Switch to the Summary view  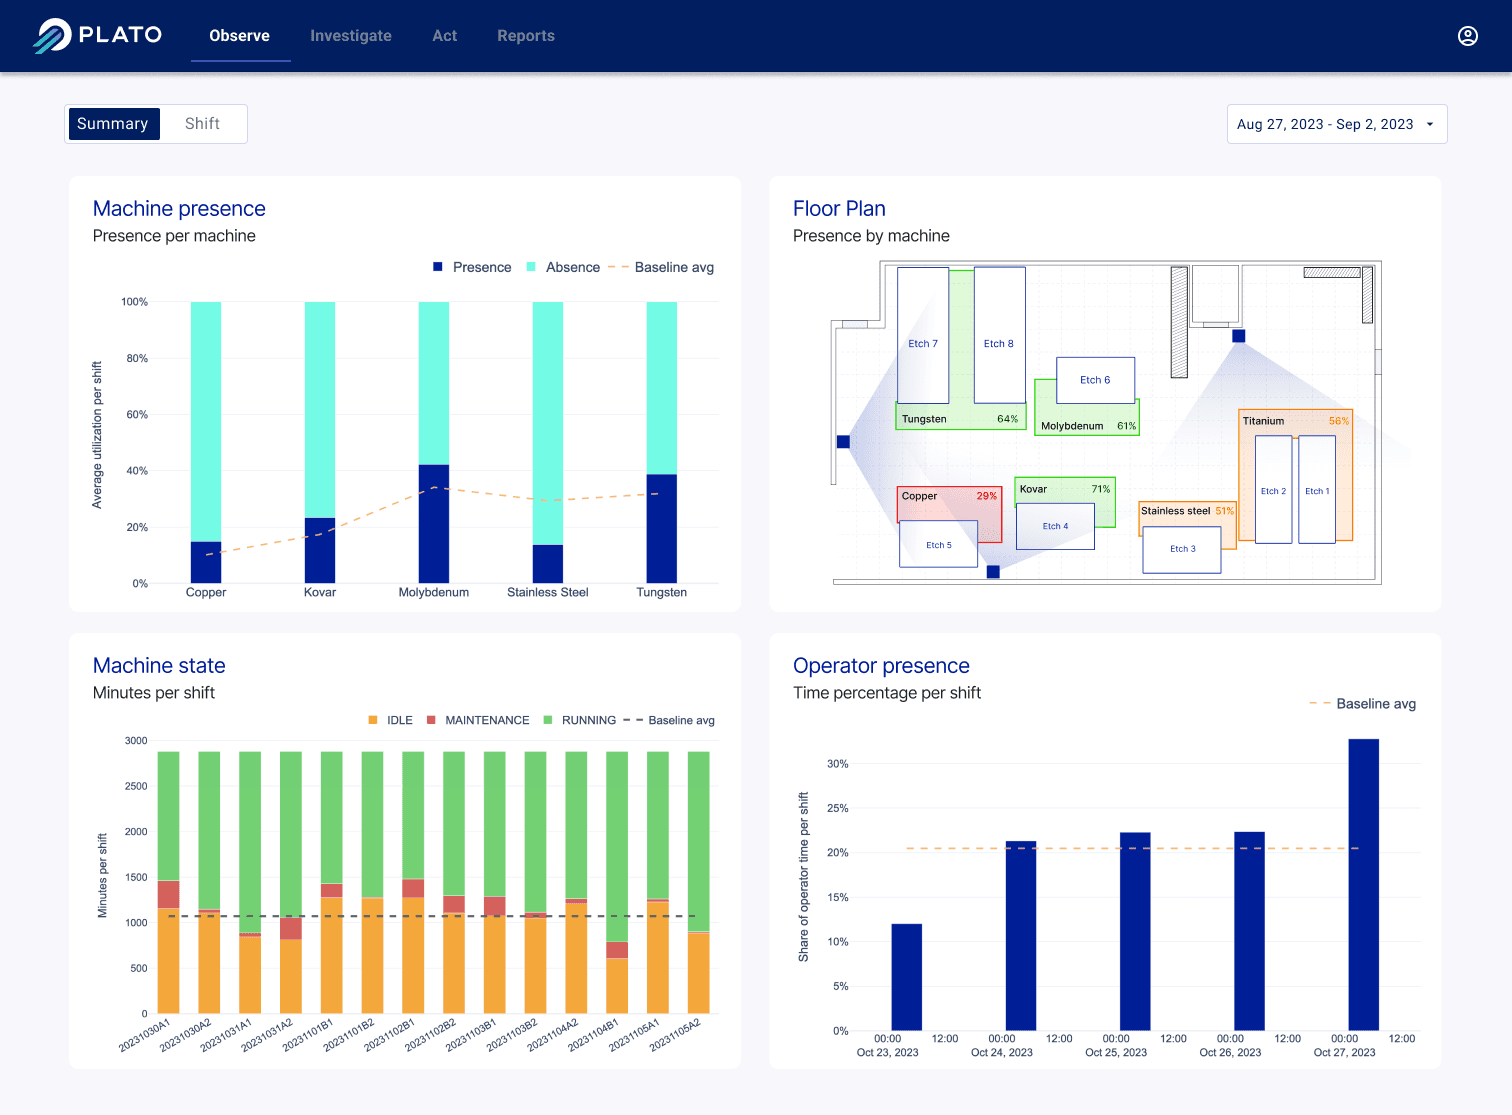(x=113, y=123)
